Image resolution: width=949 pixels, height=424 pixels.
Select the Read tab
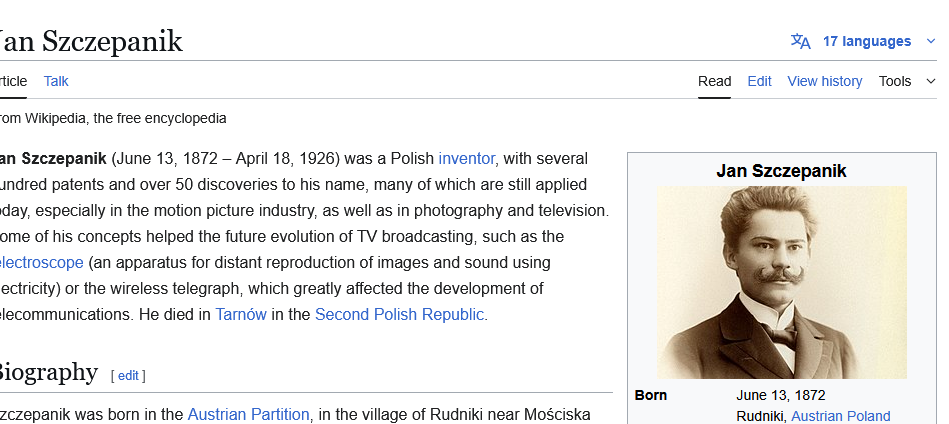click(x=714, y=81)
